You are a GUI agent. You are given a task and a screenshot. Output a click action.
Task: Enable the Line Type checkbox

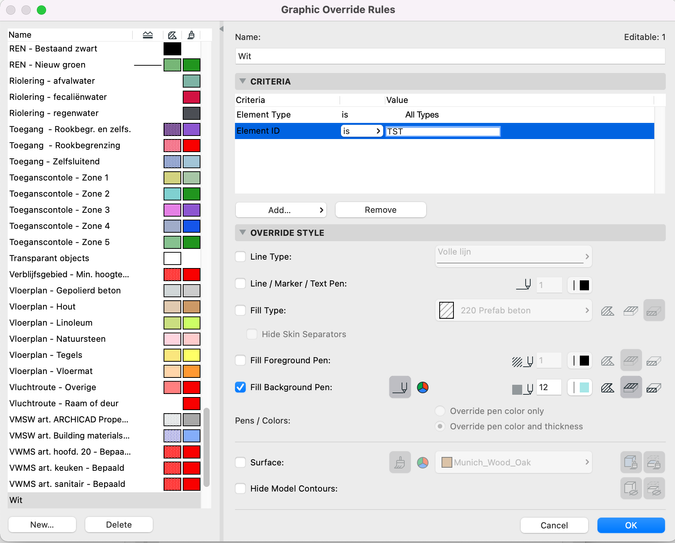click(240, 257)
